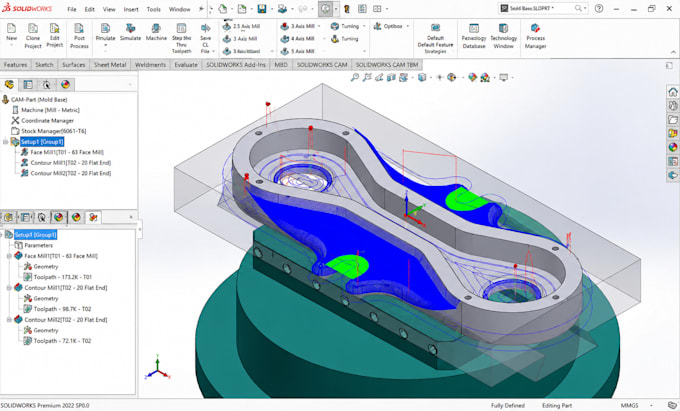Click the Save icon in the title bar
Viewport: 680px width, 411px height.
tap(262, 9)
